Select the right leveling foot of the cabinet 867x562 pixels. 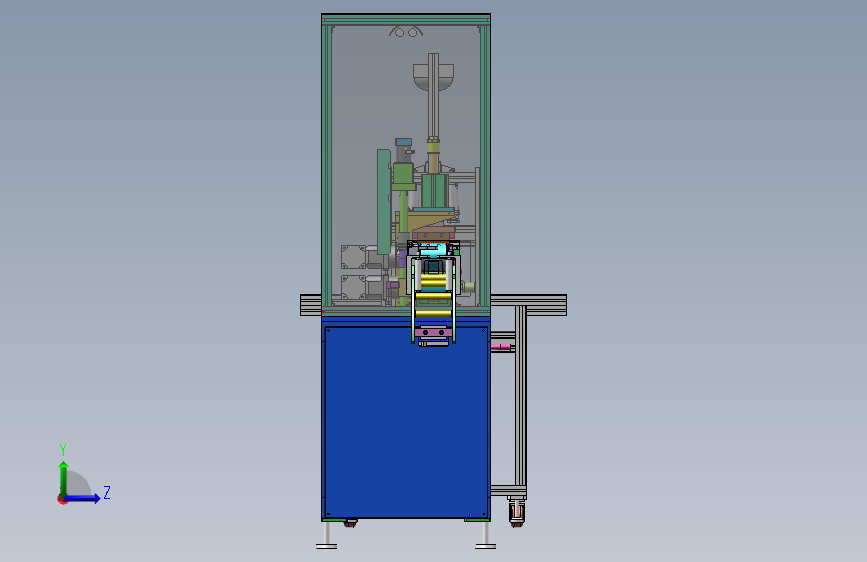485,535
